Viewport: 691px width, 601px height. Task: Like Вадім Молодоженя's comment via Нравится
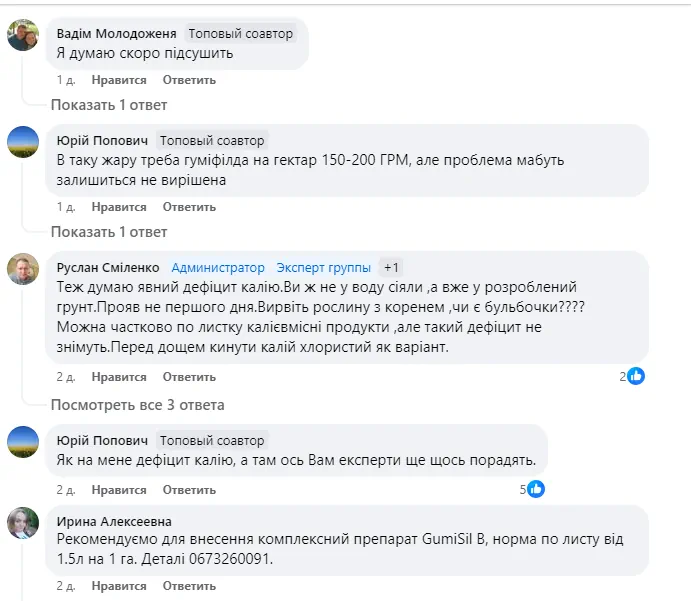click(x=119, y=80)
